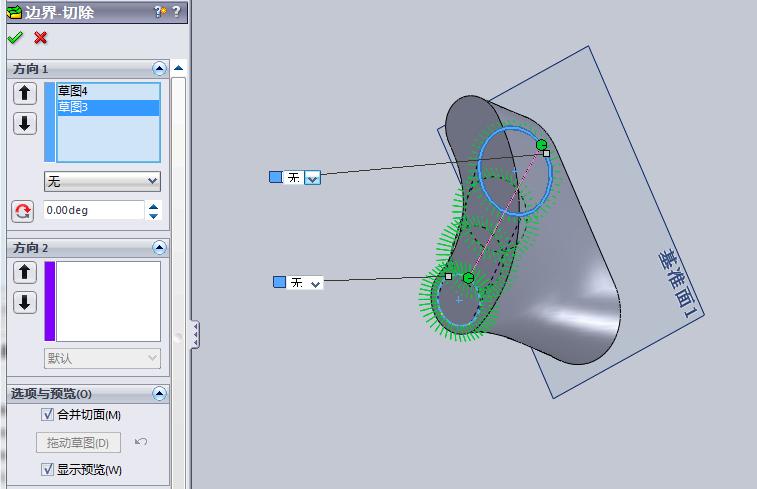Click the green connector handle on lower circle
Image resolution: width=757 pixels, height=489 pixels.
point(468,278)
